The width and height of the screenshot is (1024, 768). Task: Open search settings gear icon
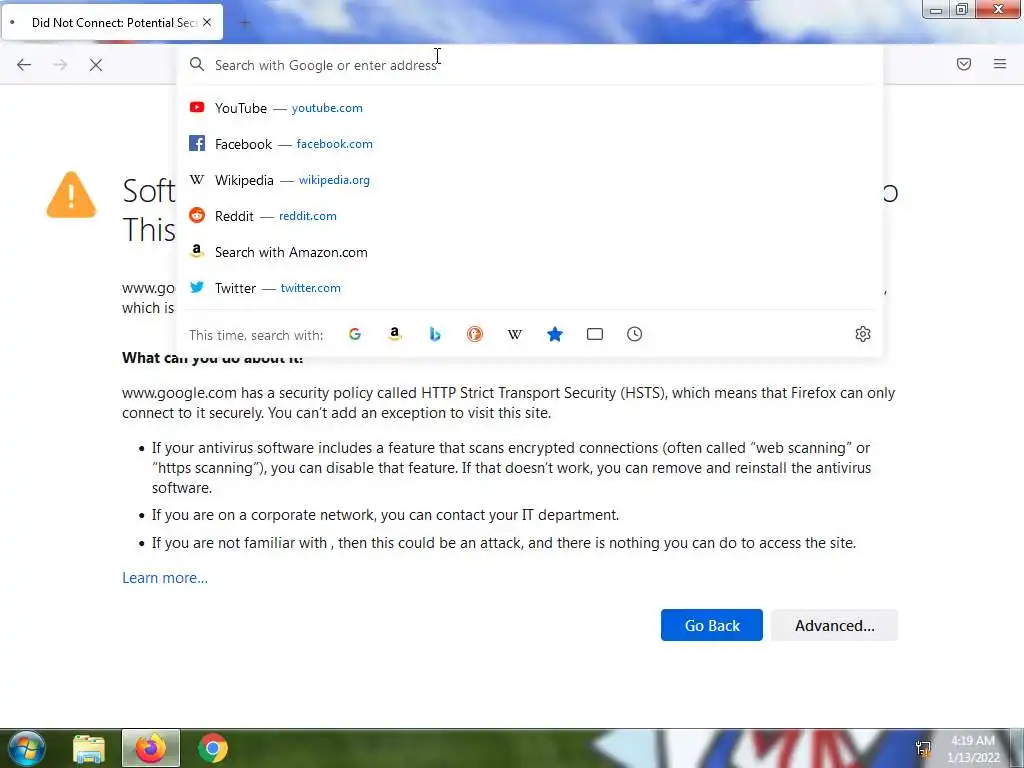[x=863, y=334]
